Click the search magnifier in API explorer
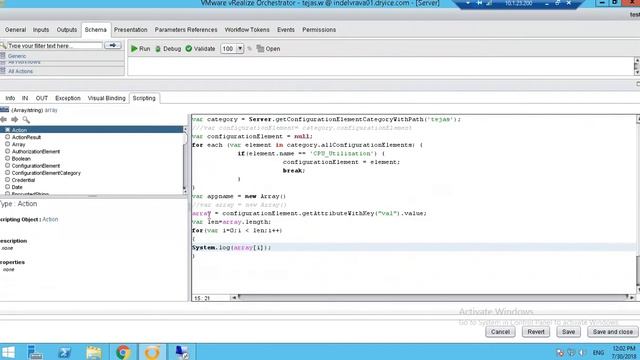The width and height of the screenshot is (640, 360). [x=26, y=120]
